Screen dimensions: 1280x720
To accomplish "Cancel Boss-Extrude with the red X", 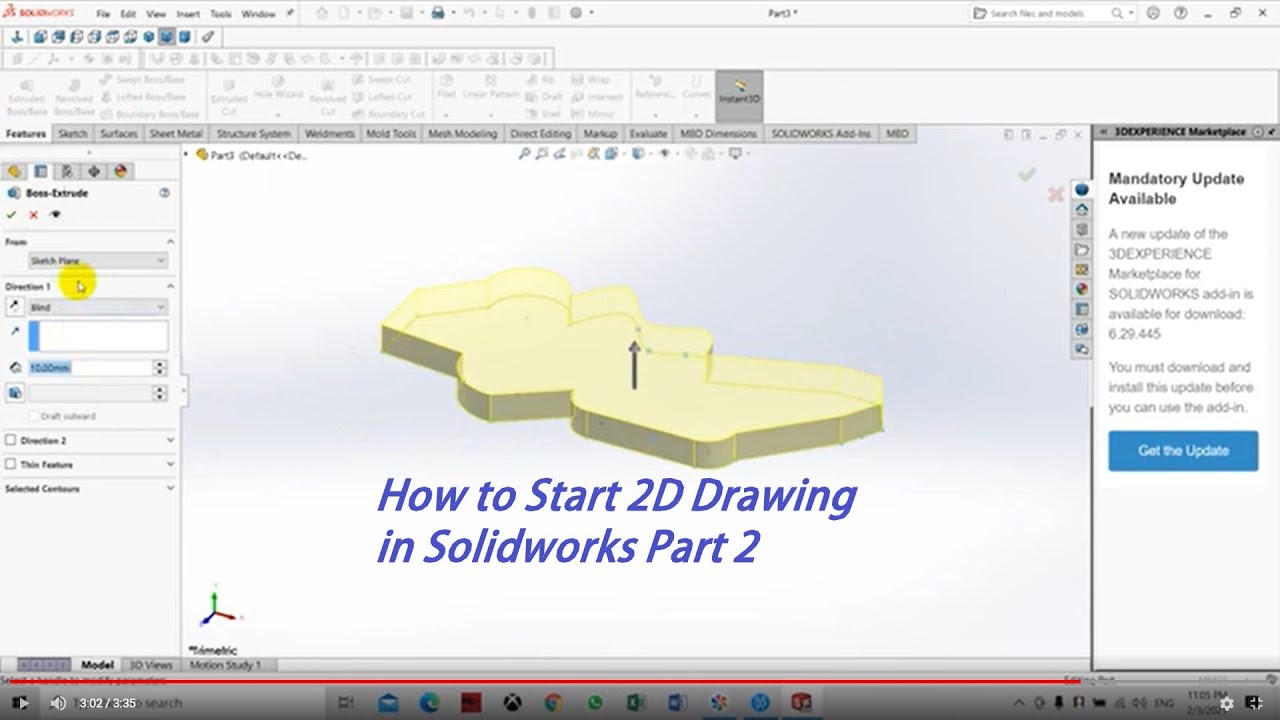I will coord(33,215).
